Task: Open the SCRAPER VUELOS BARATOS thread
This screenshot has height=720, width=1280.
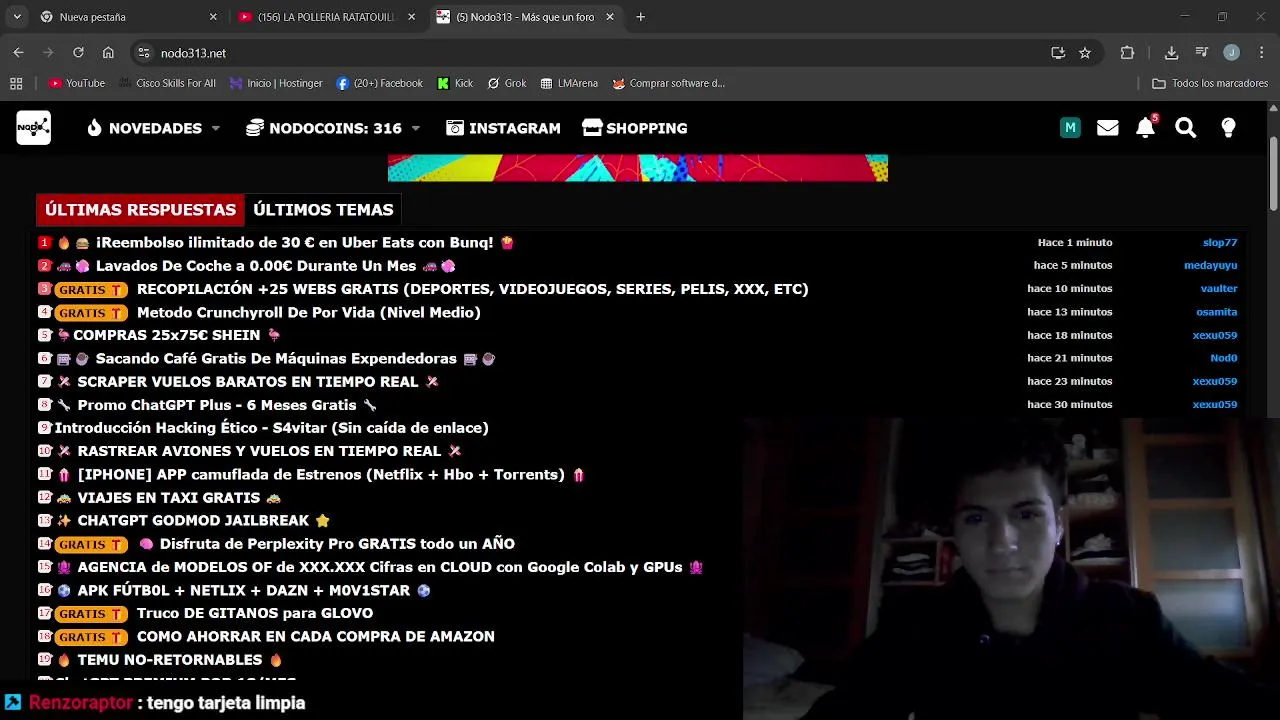Action: coord(247,381)
